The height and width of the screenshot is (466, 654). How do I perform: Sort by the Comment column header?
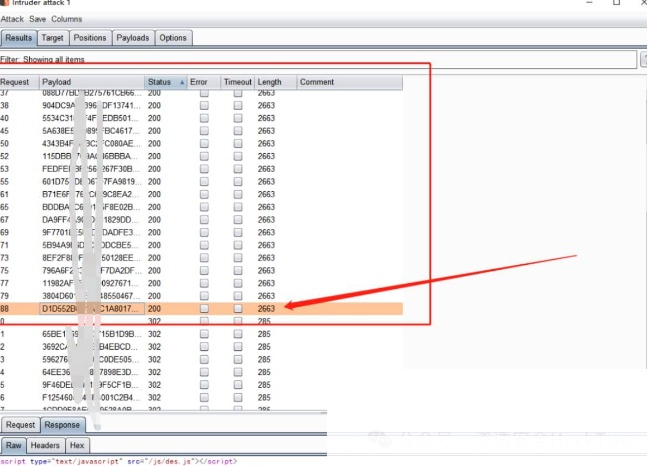350,82
